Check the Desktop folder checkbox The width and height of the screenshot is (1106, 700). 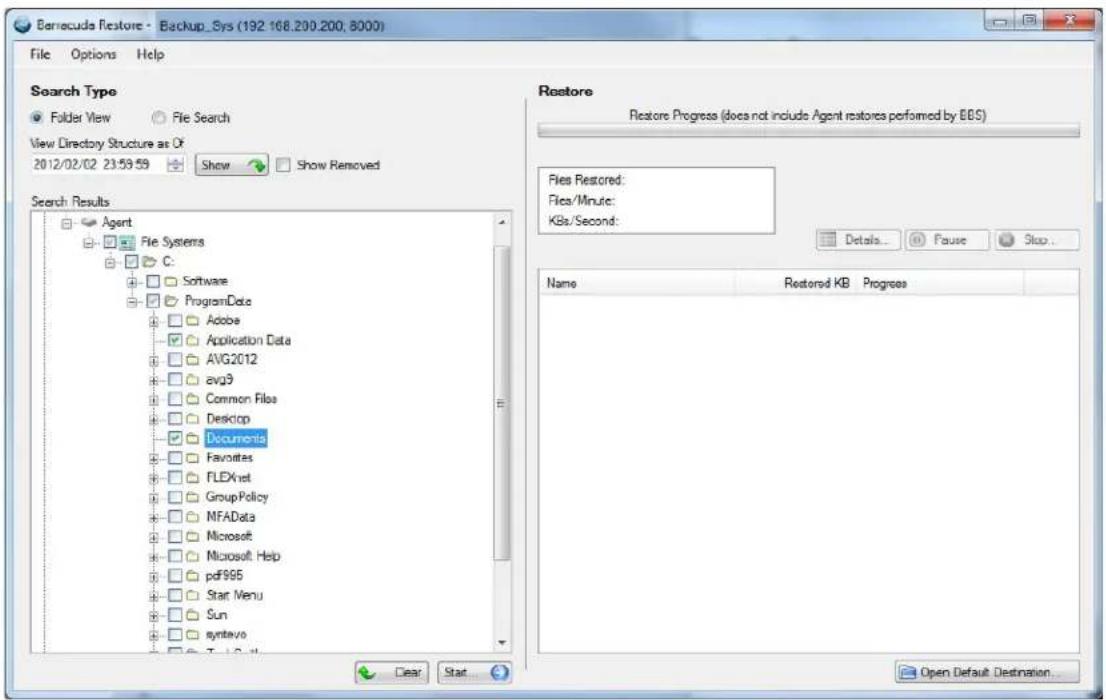[x=175, y=418]
